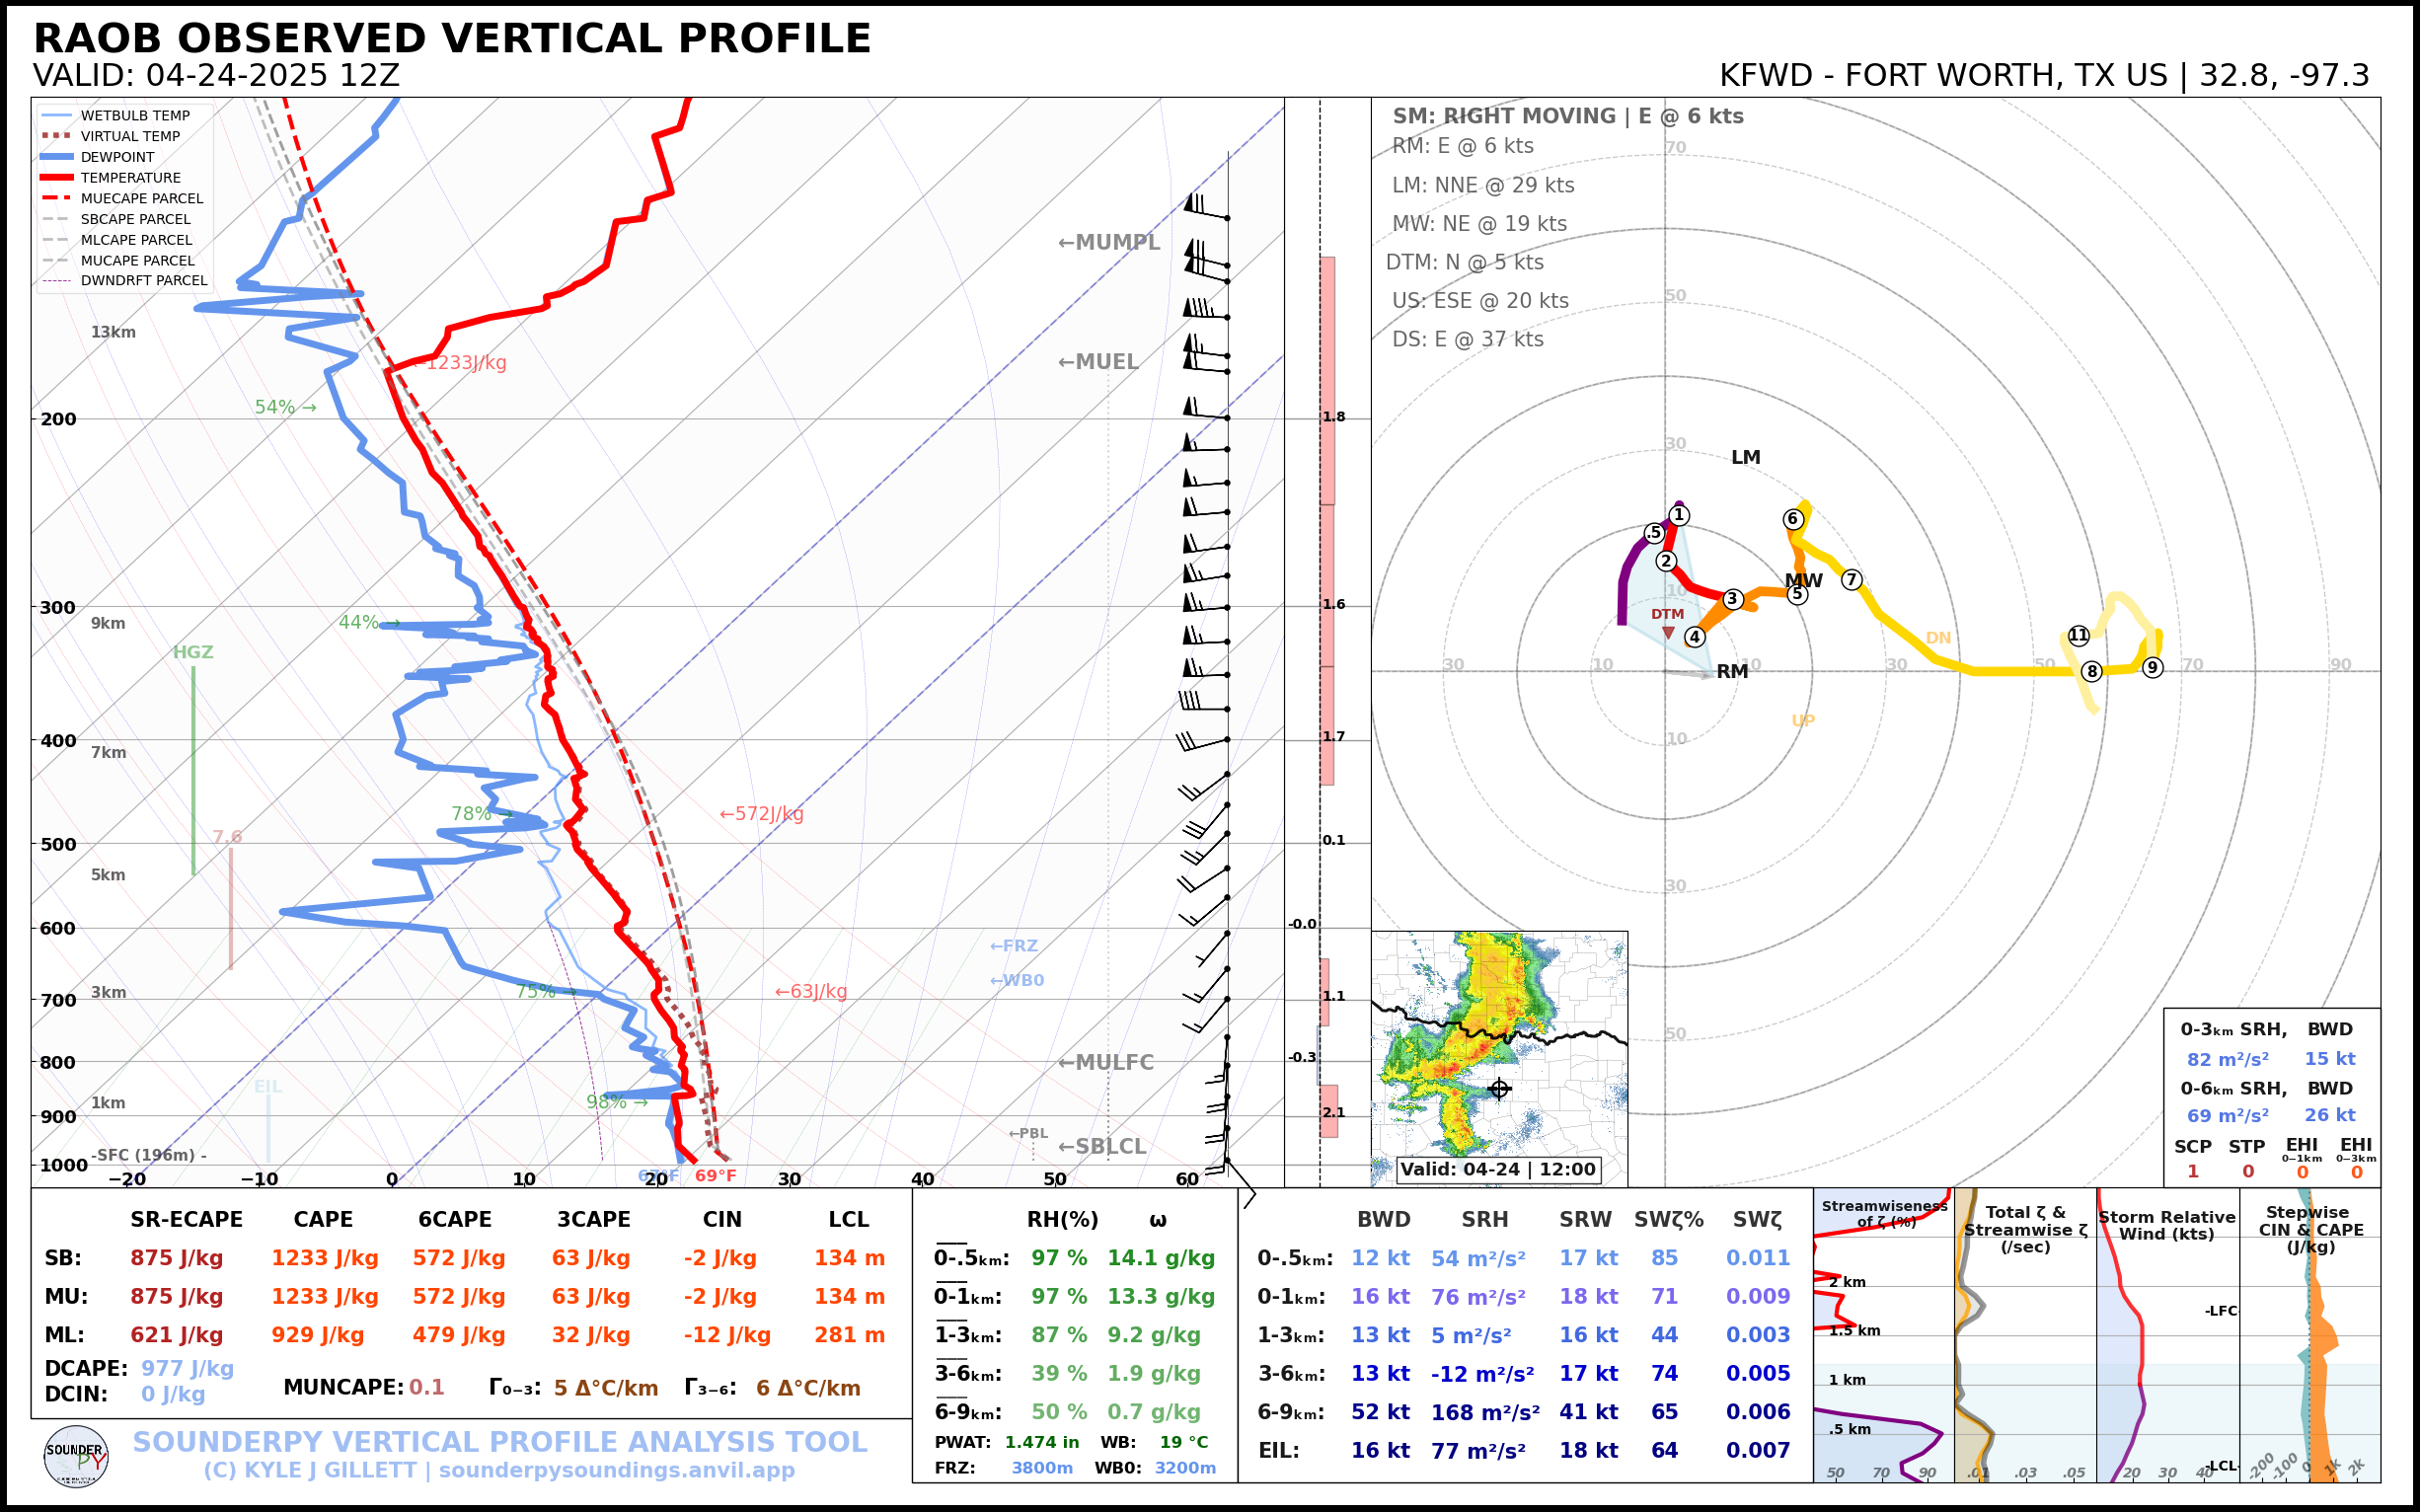Click the Streamwiseness of ζ panel title
Screen dimensions: 2420x1512
[x=1883, y=1213]
